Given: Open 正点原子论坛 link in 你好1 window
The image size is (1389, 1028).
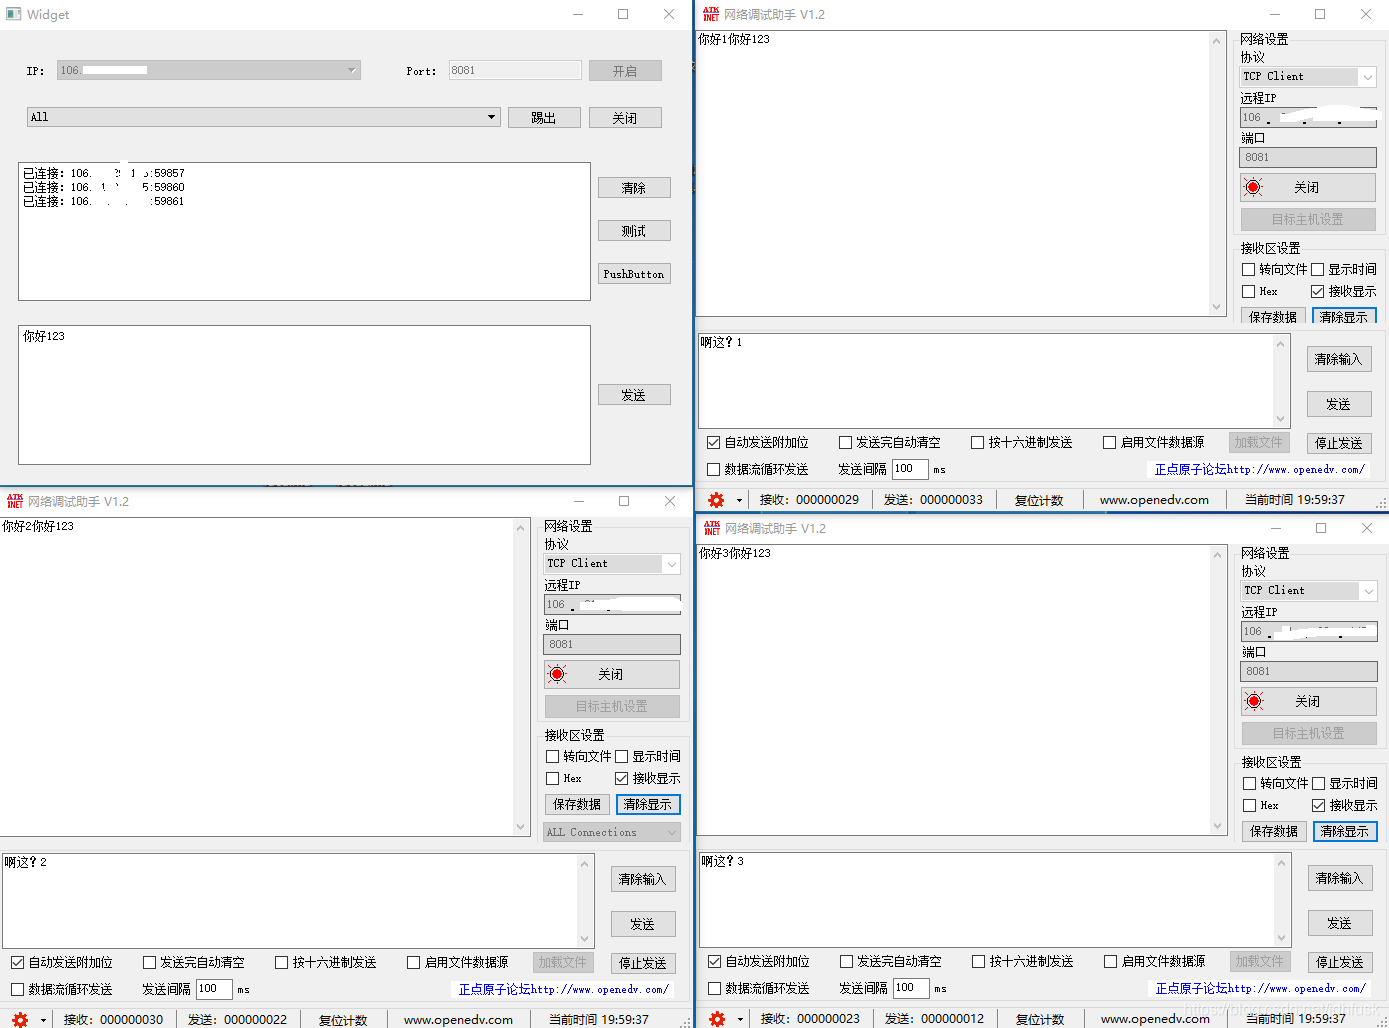Looking at the screenshot, I should [1260, 469].
